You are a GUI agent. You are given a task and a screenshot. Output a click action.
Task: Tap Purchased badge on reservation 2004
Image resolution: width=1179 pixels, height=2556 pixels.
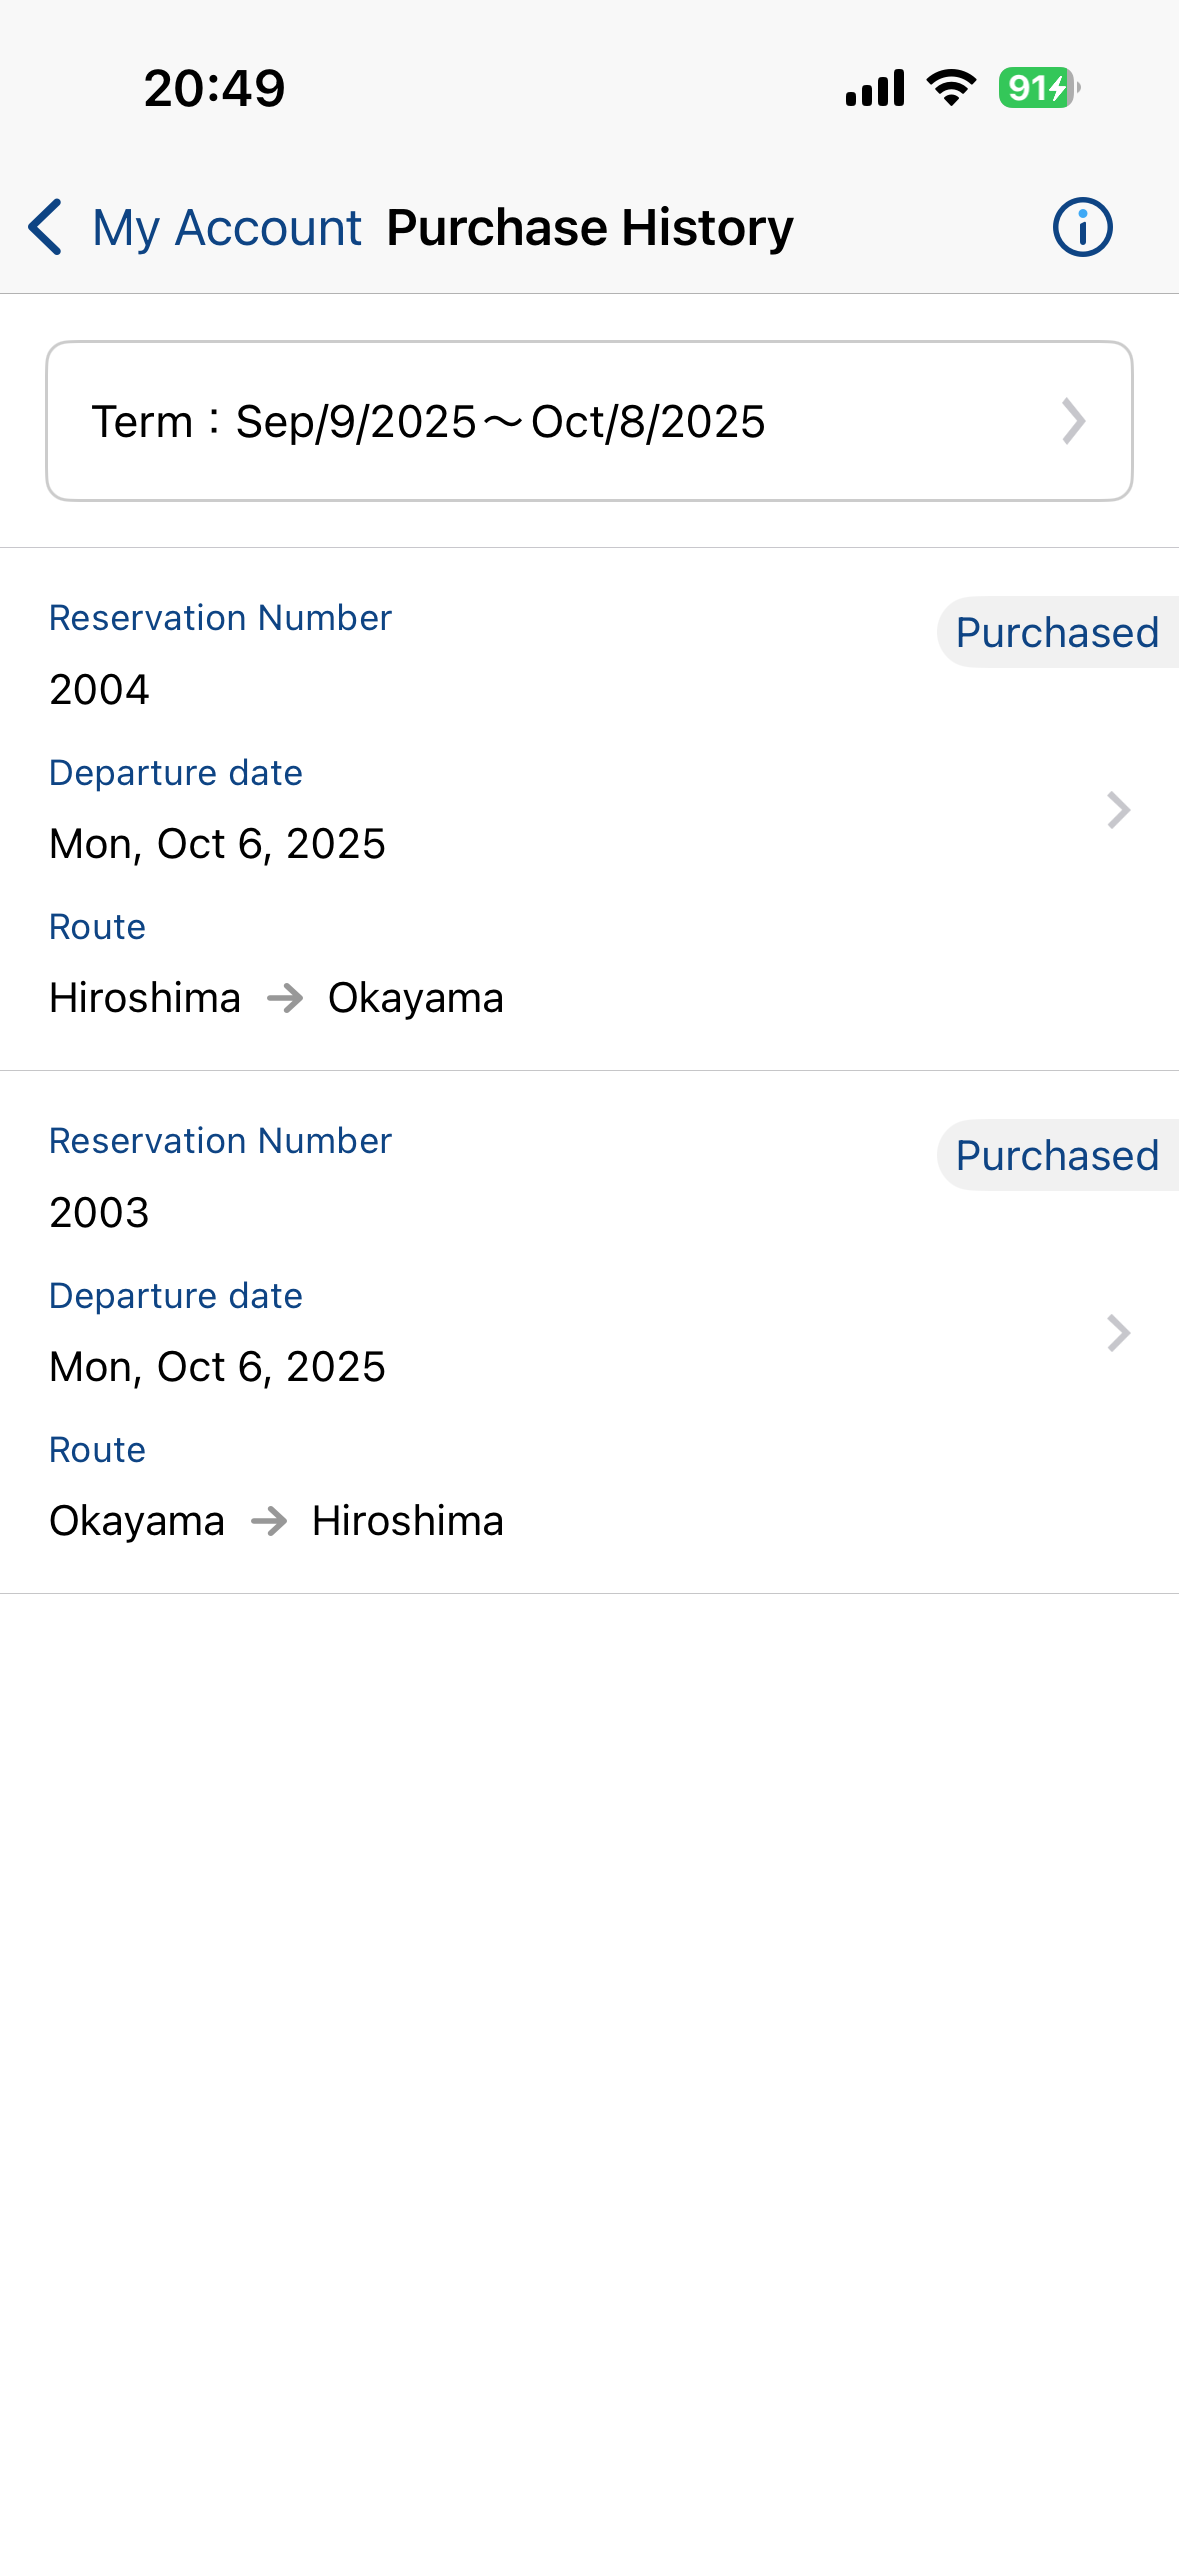(x=1056, y=633)
